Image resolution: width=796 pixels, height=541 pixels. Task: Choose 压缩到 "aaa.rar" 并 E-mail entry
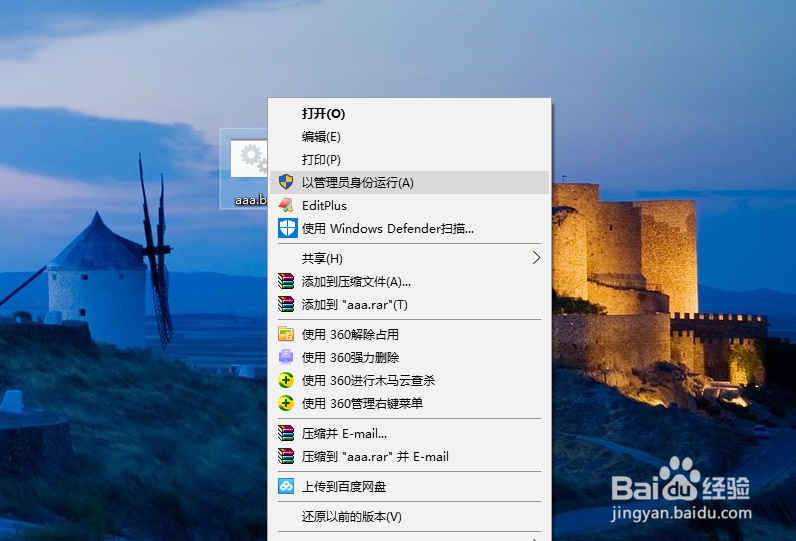[x=410, y=456]
